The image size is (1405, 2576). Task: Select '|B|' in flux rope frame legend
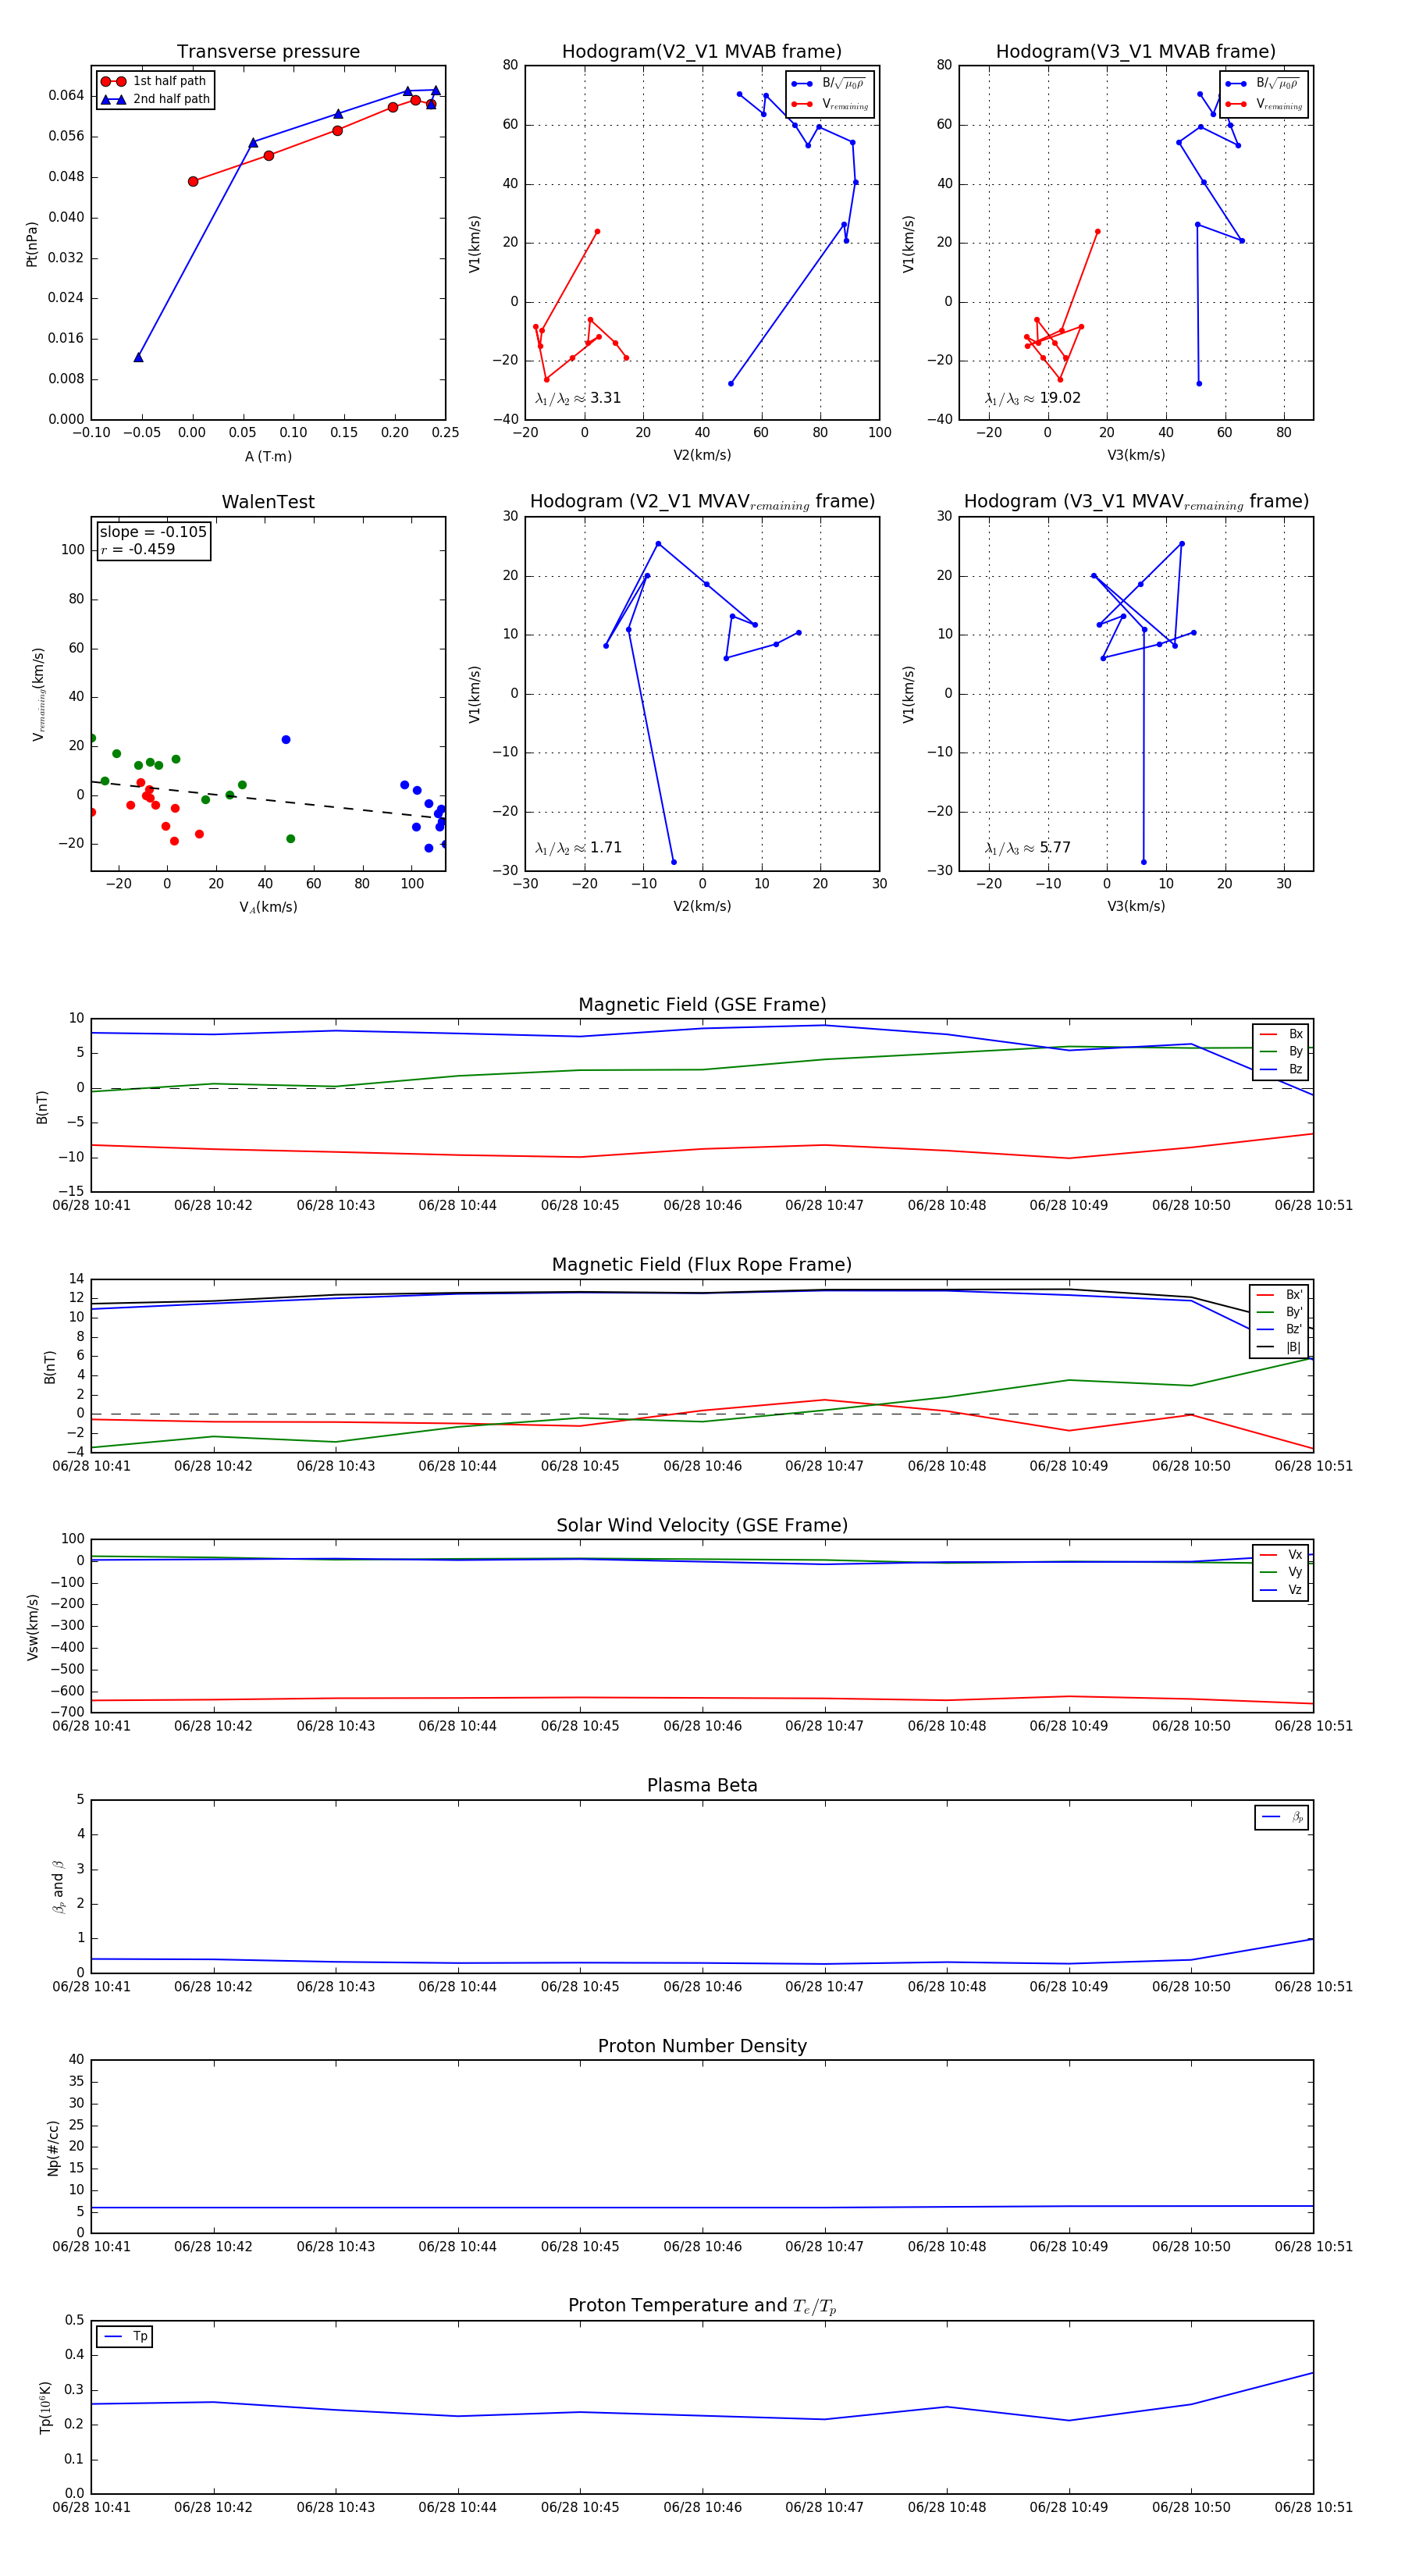pyautogui.click(x=1280, y=1348)
